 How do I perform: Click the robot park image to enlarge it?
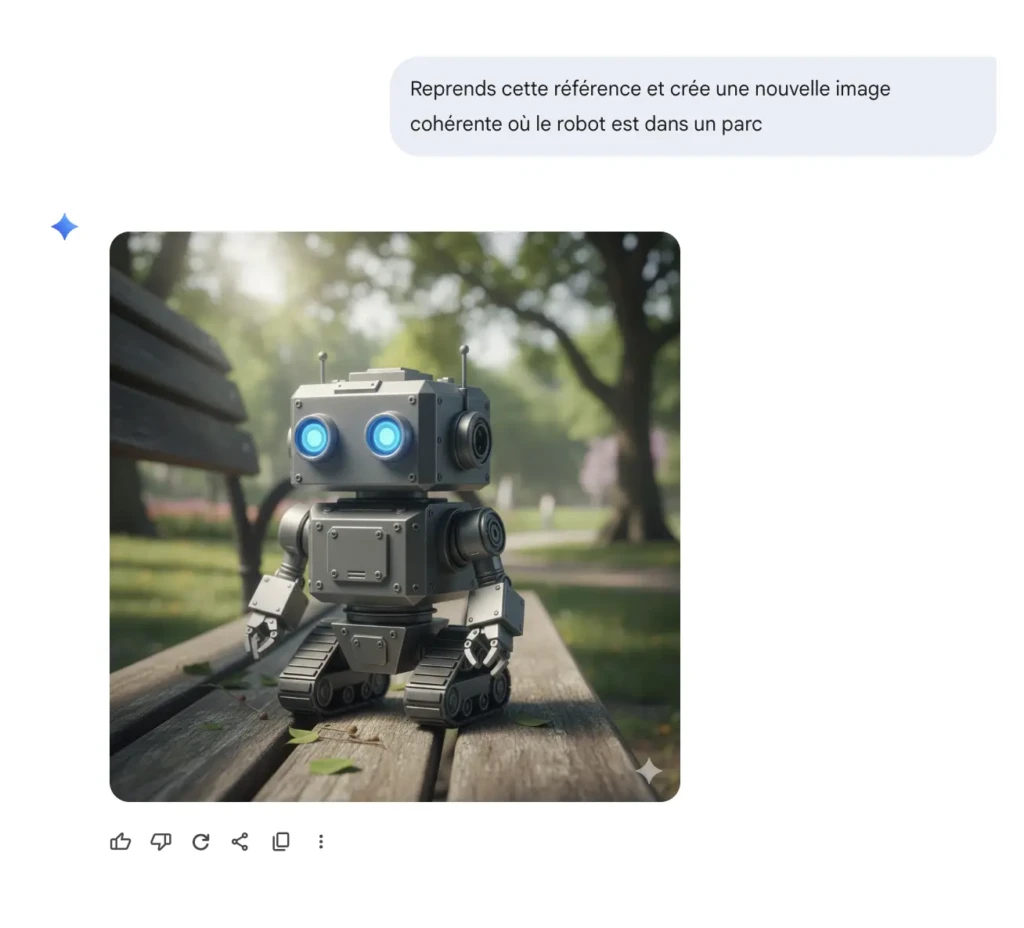[395, 516]
